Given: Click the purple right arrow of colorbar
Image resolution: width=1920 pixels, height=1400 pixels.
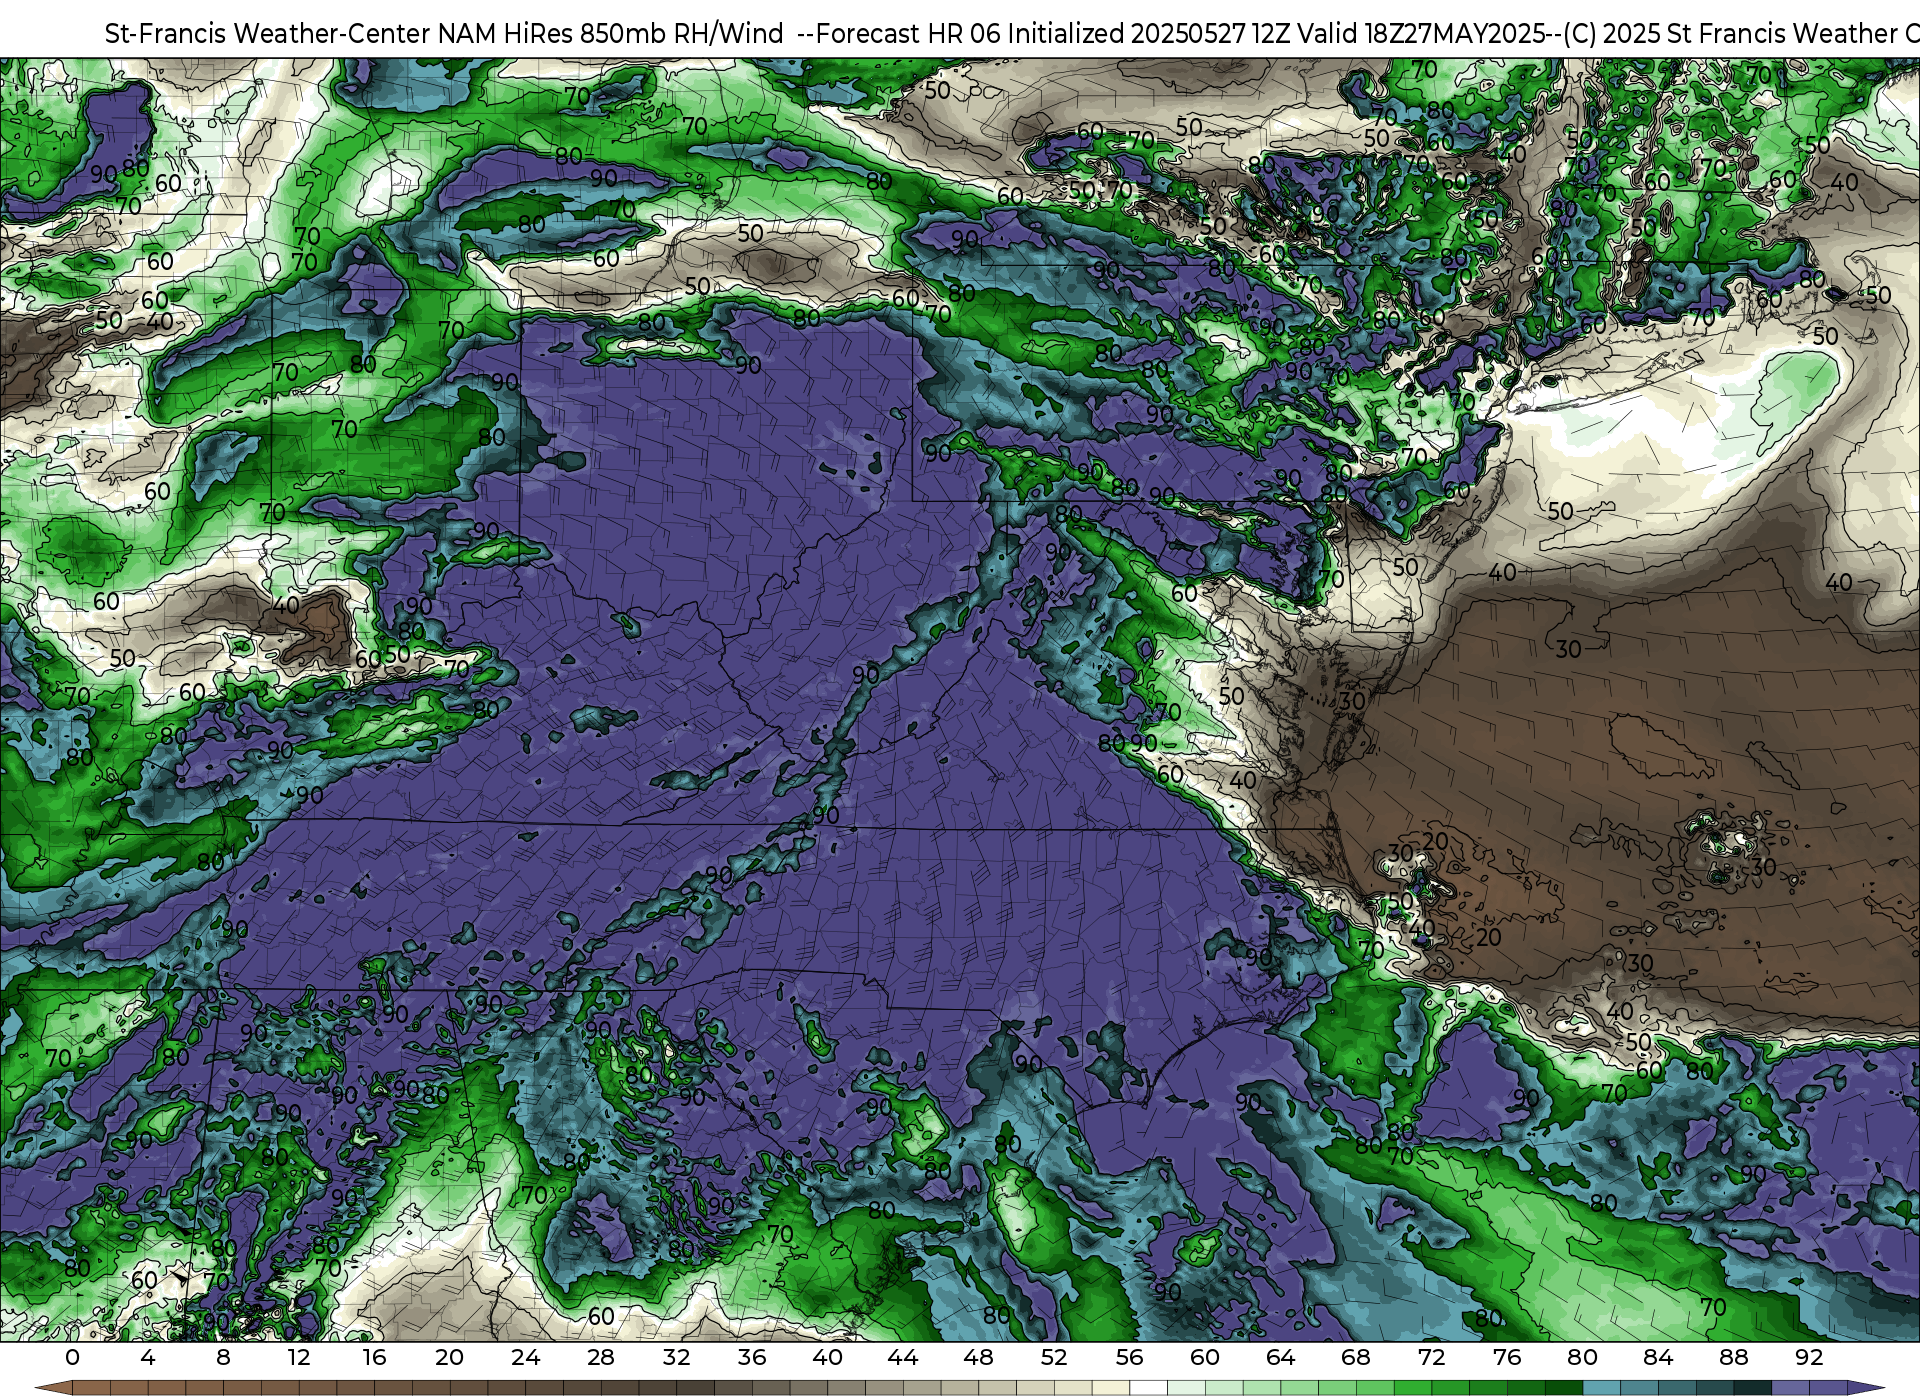Looking at the screenshot, I should tap(1866, 1389).
